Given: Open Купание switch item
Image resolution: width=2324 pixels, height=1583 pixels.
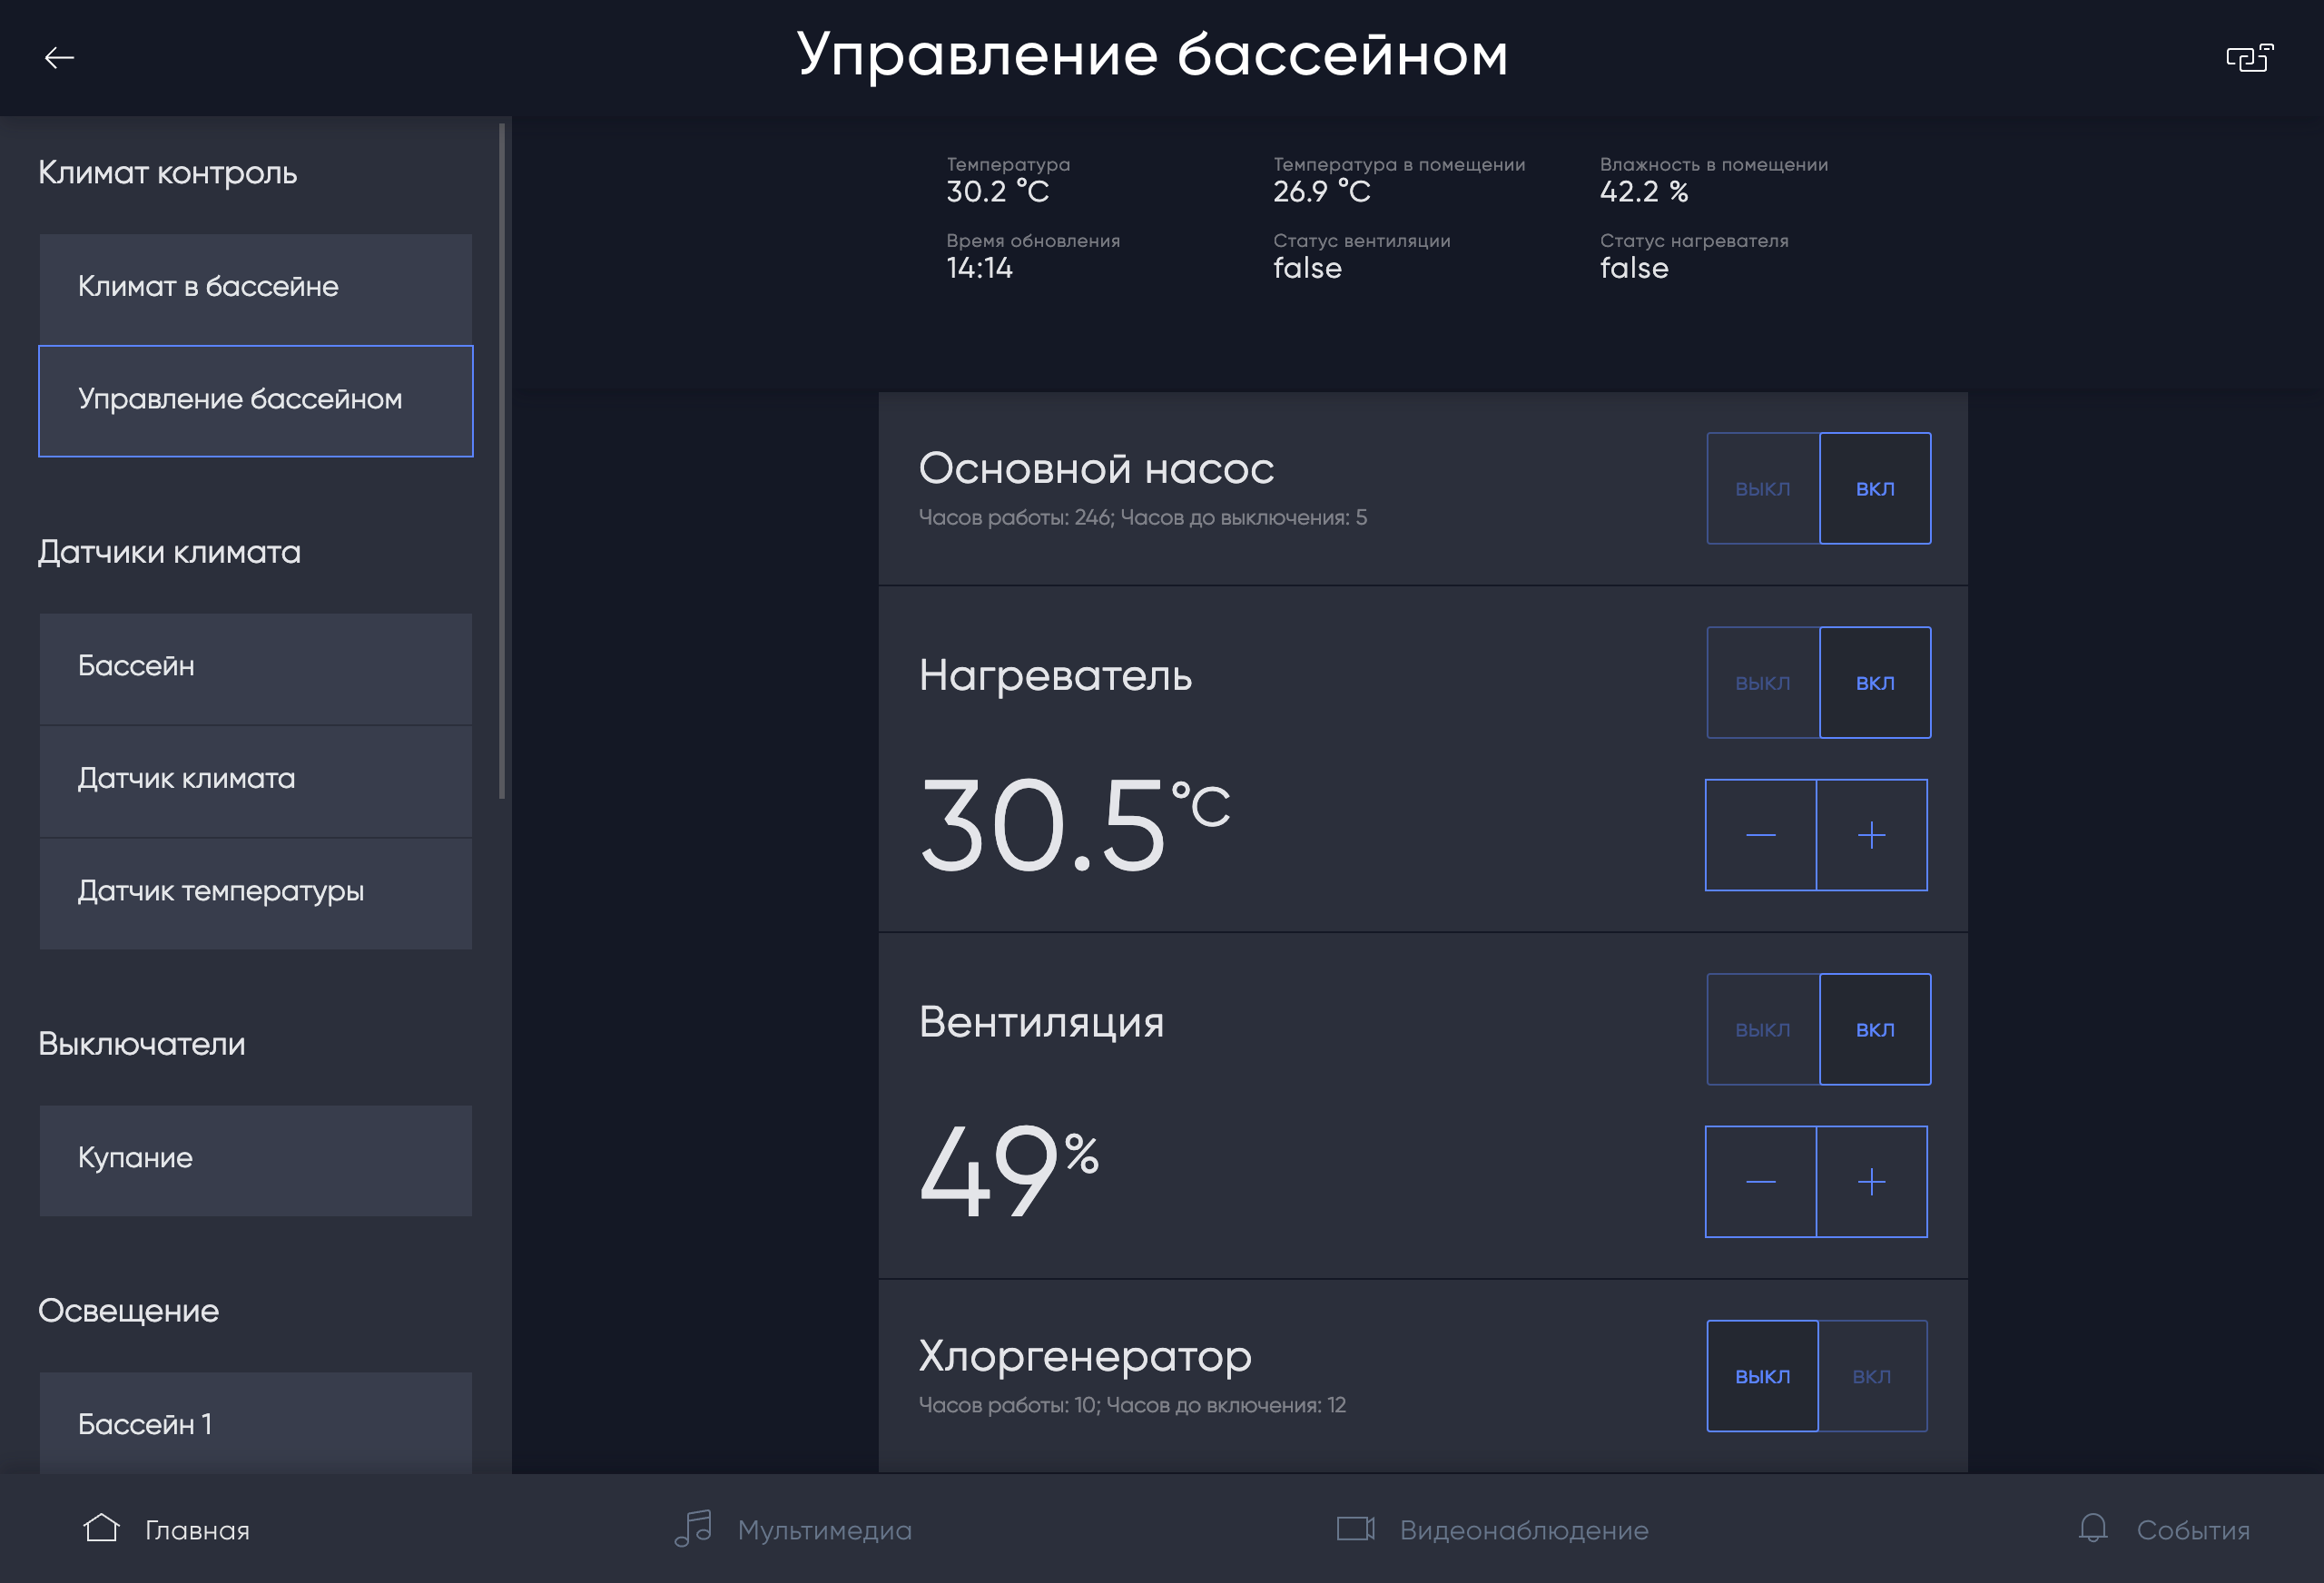Looking at the screenshot, I should tap(256, 1160).
